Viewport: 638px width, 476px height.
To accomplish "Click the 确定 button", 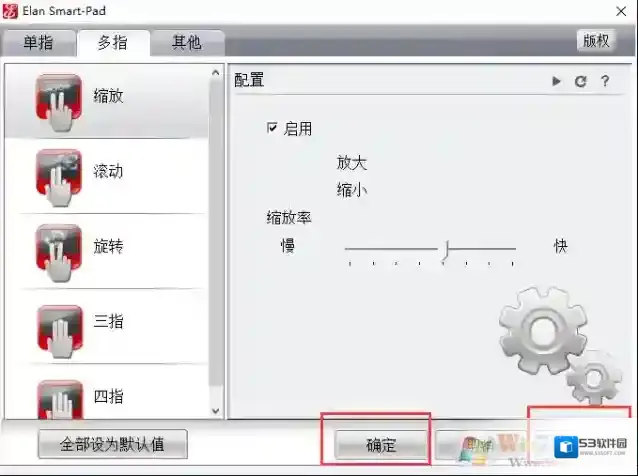I will tap(380, 445).
